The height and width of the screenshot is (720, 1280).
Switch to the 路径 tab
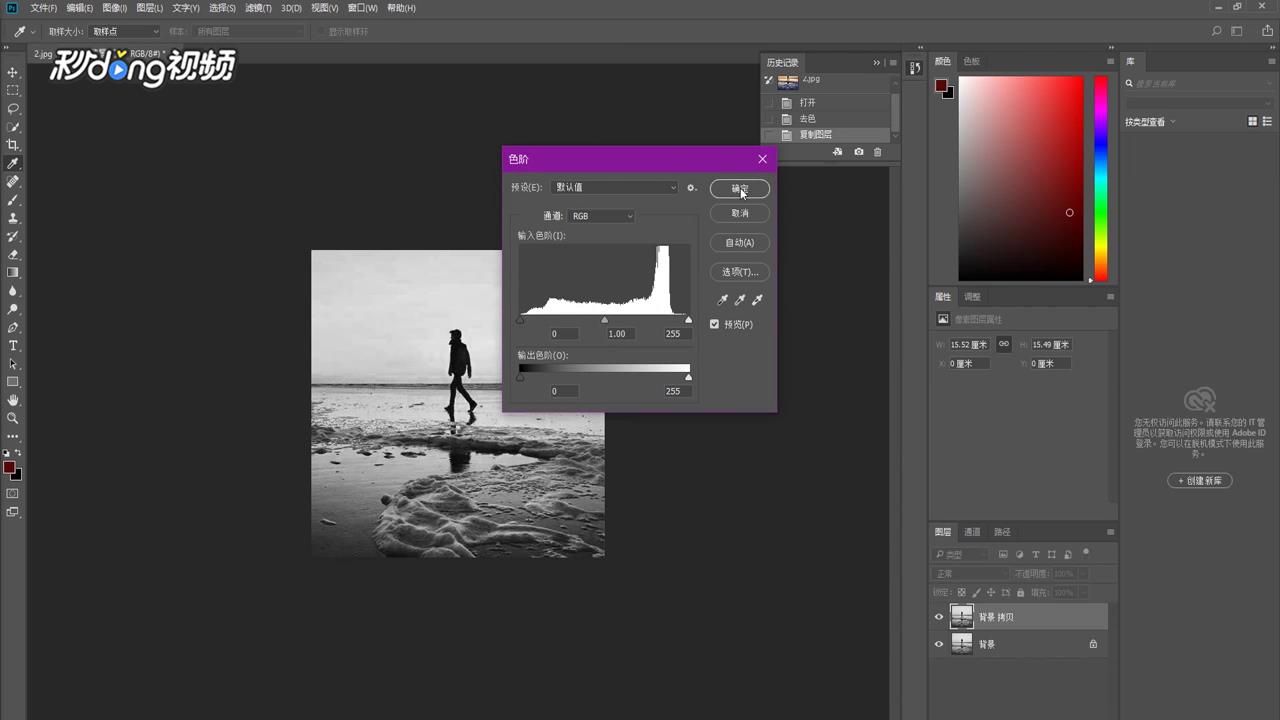pyautogui.click(x=1002, y=532)
